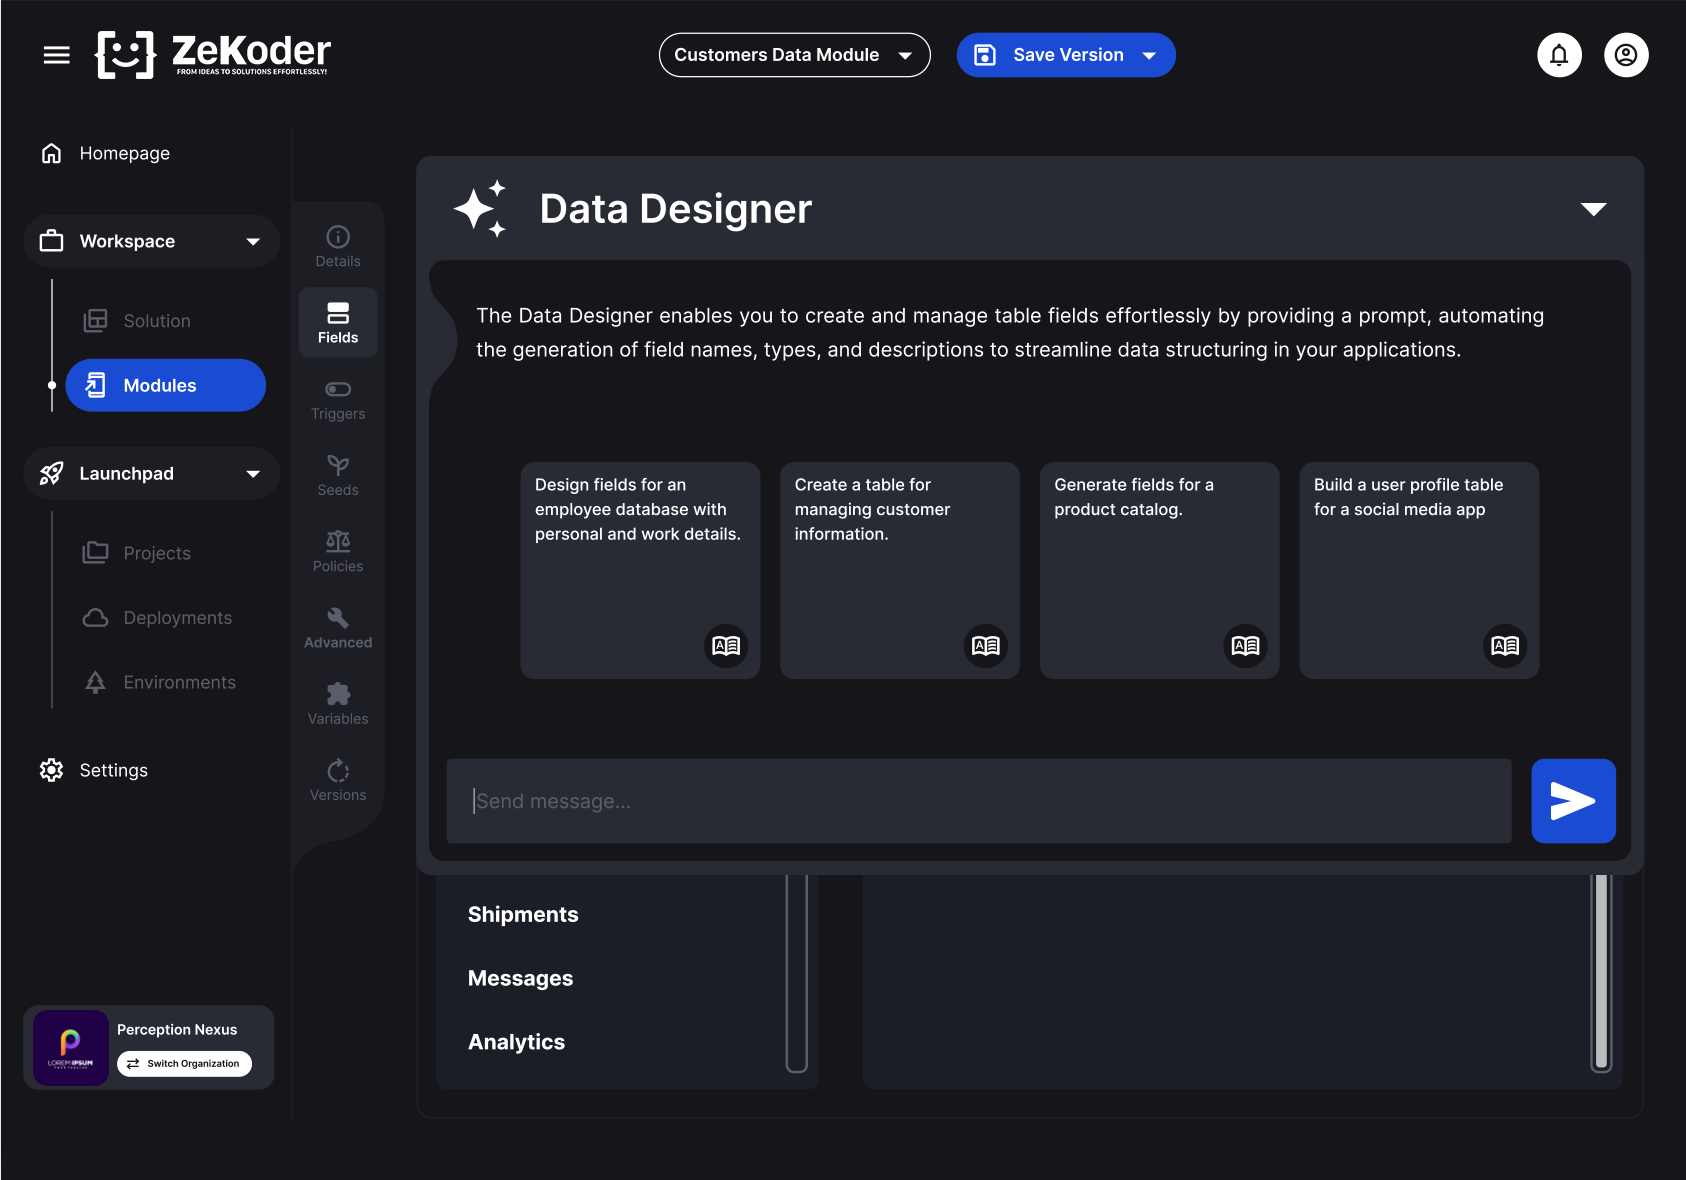Select the Modules item
Image resolution: width=1686 pixels, height=1180 pixels.
(166, 385)
